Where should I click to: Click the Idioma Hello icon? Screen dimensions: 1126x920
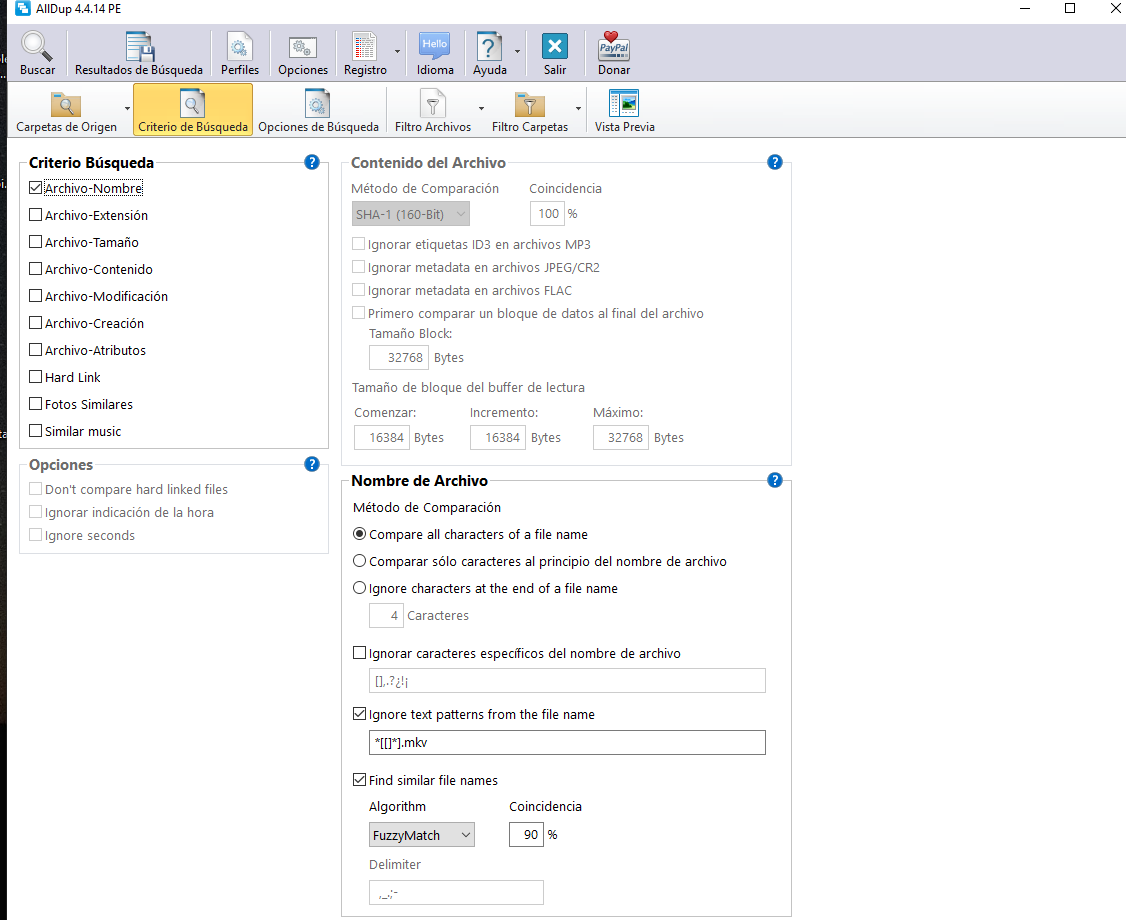pos(435,47)
